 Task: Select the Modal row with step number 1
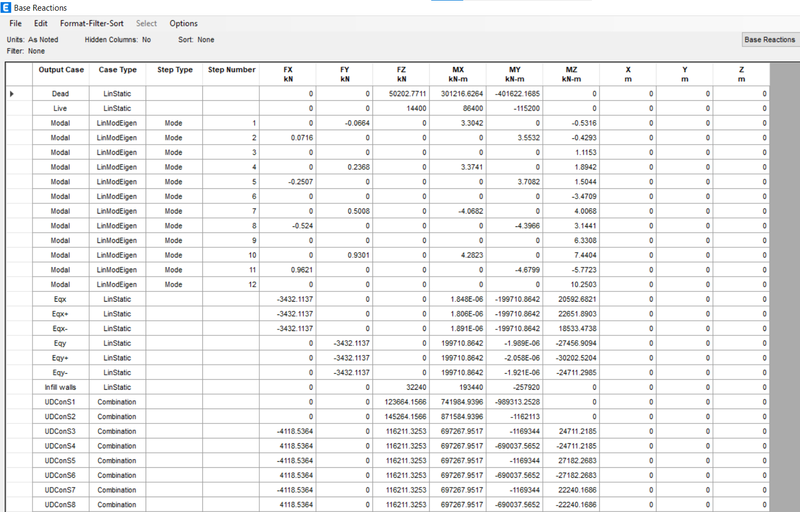tap(388, 123)
